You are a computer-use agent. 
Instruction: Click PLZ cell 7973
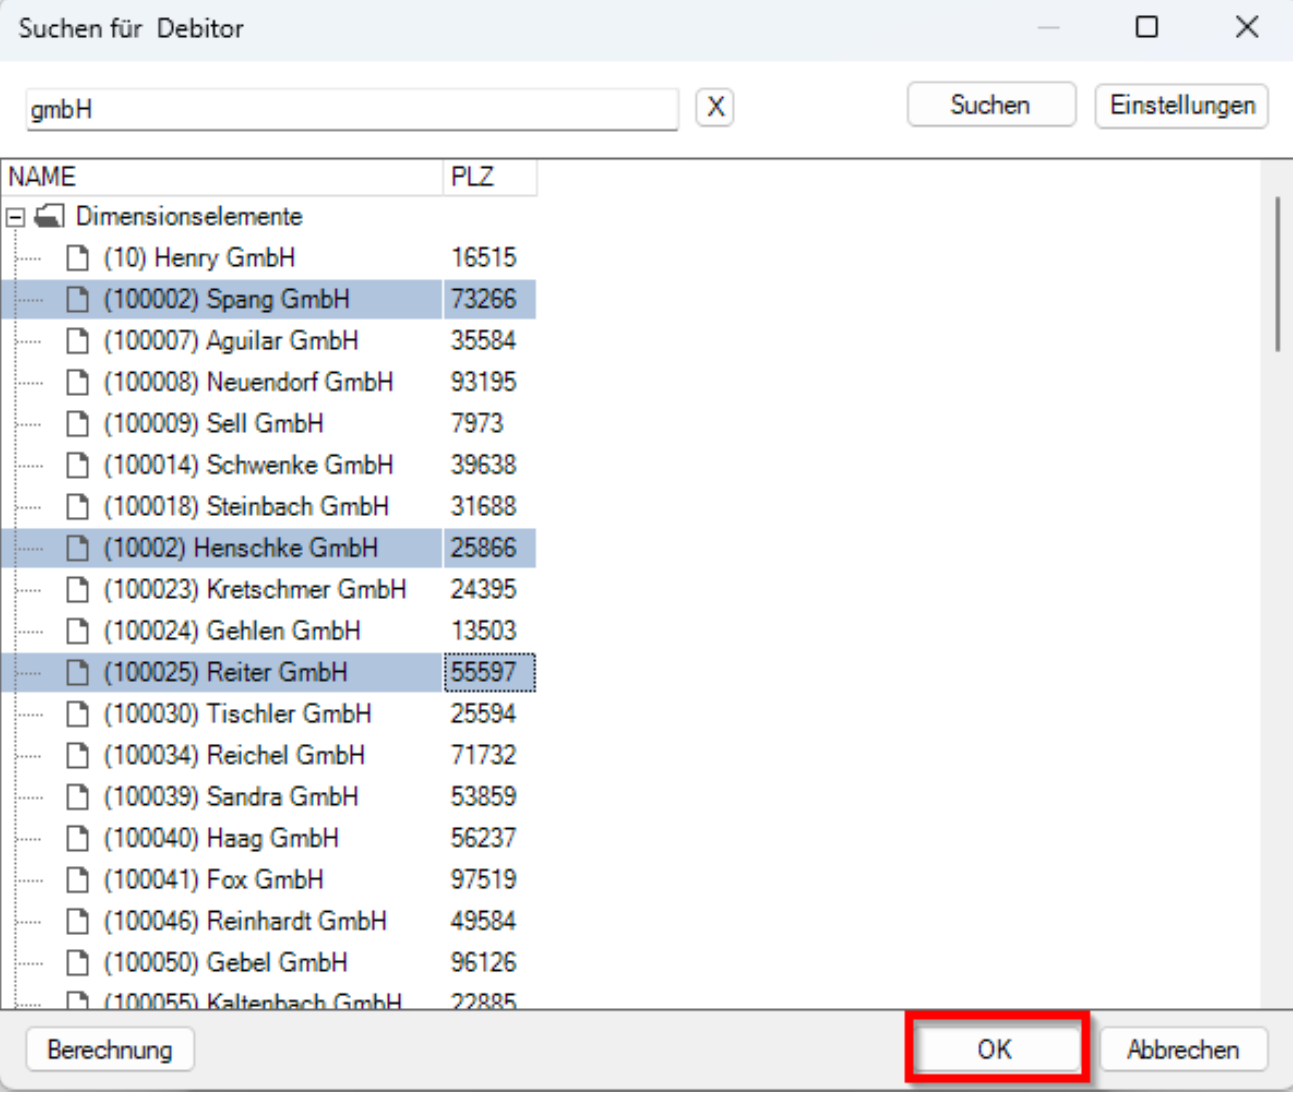point(477,424)
